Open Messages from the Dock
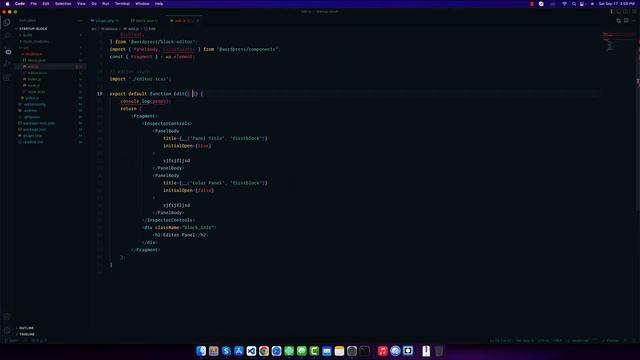Screen dimensions: 640x360 pos(302,351)
